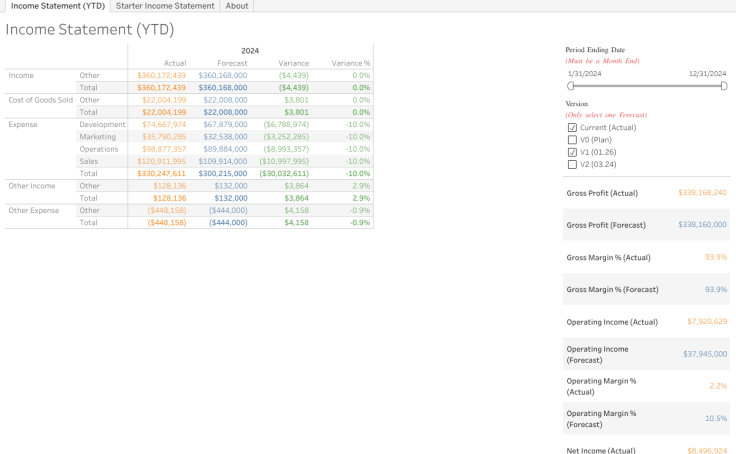Screen dimensions: 736x454
Task: Click the 12/31/2024 end date field
Action: [707, 74]
